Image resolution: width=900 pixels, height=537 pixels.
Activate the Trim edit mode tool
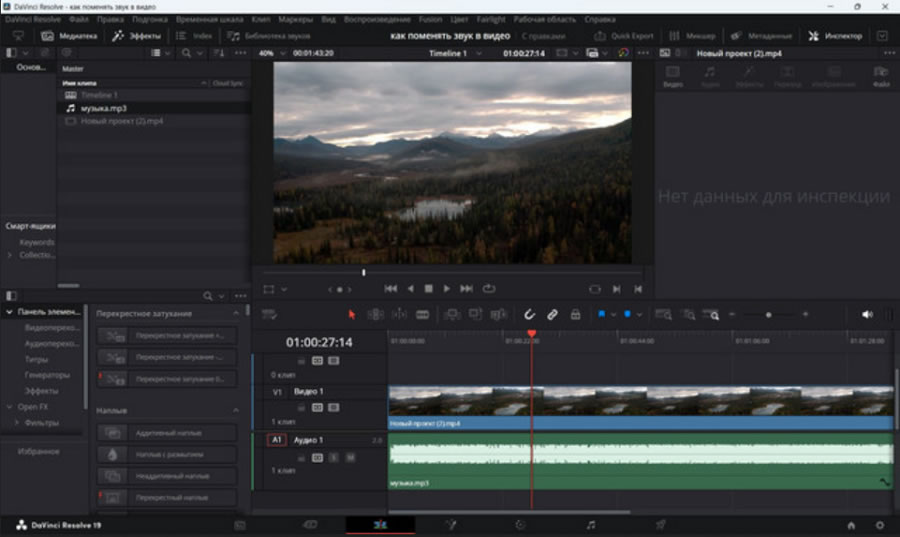375,314
